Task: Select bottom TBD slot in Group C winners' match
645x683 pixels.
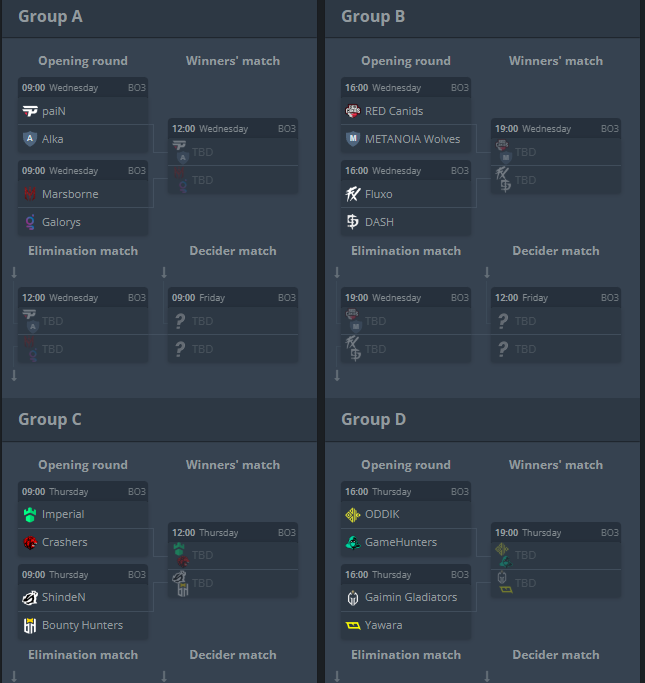Action: tap(233, 583)
